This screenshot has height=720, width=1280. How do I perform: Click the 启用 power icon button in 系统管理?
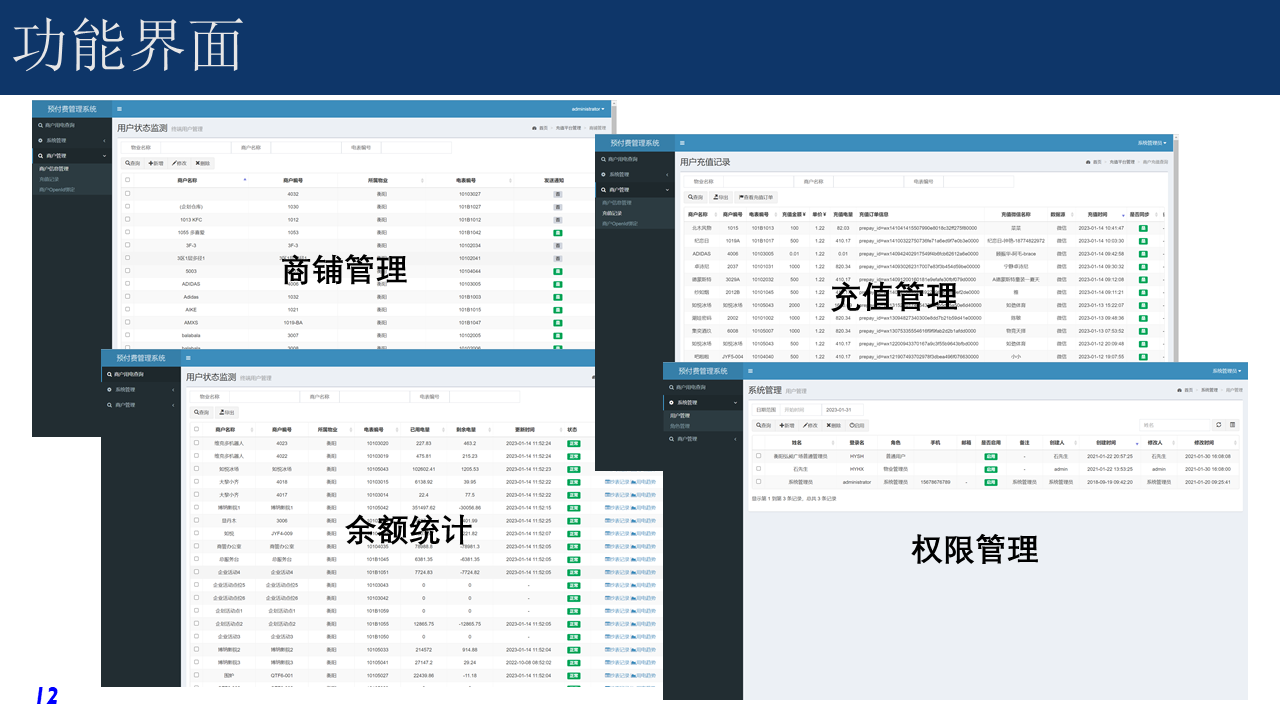(x=857, y=425)
